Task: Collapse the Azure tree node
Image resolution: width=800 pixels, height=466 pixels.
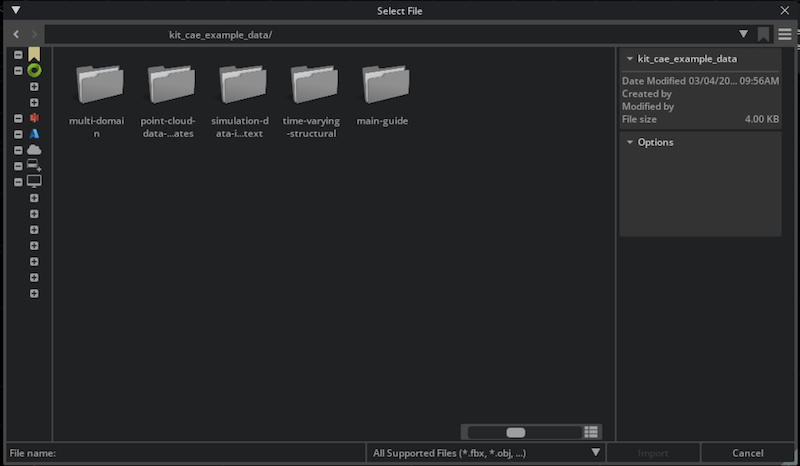Action: coord(18,134)
